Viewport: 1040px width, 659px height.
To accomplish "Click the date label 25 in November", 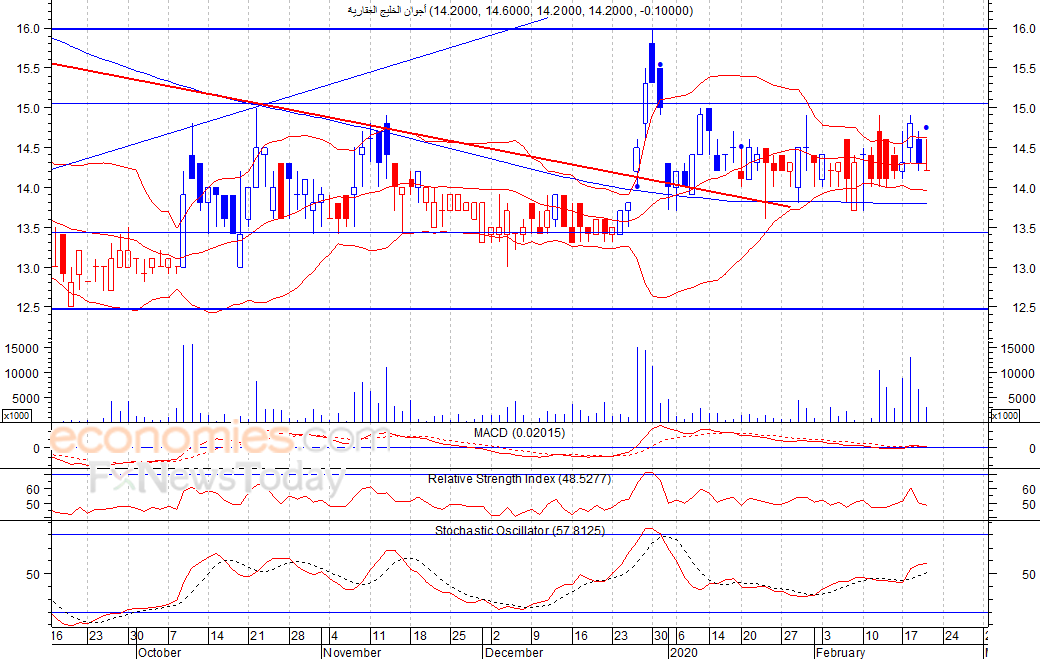I will tap(458, 636).
